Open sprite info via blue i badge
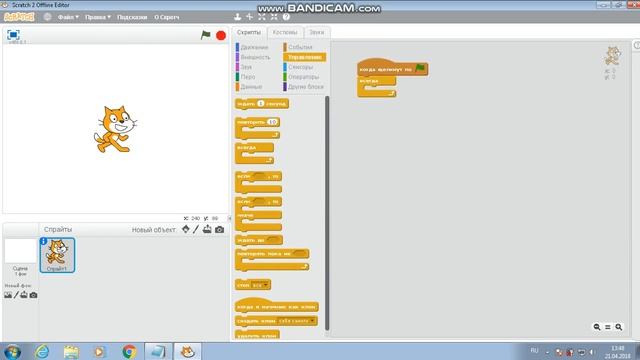Viewport: 640px width, 360px height. point(44,241)
